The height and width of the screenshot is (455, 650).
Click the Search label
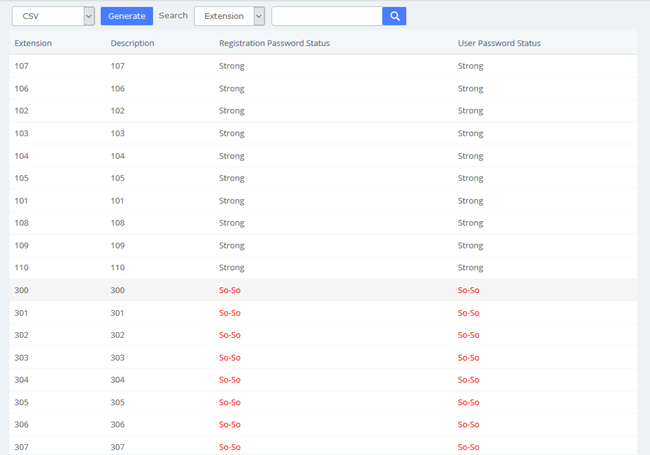(173, 16)
